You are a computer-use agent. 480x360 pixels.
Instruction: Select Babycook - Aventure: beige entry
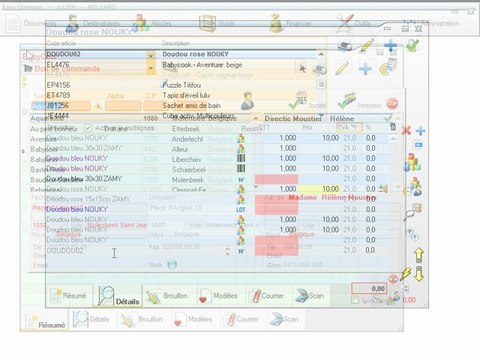pyautogui.click(x=202, y=65)
